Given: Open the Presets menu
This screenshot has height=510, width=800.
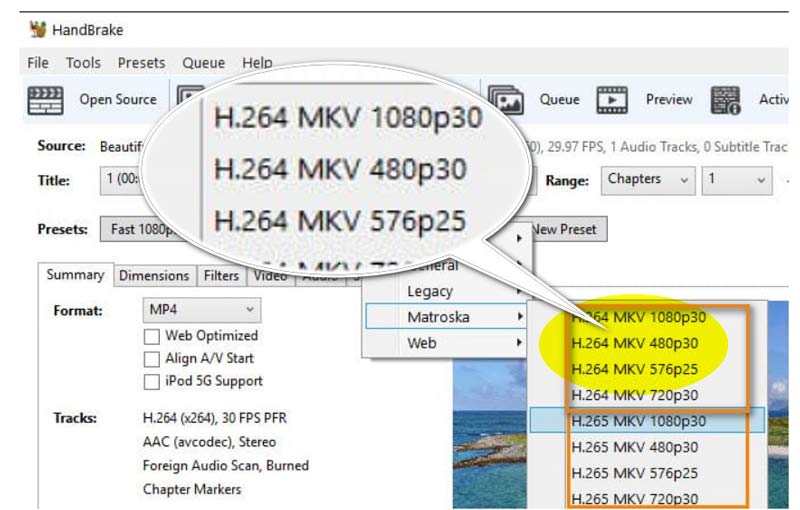Looking at the screenshot, I should 141,63.
